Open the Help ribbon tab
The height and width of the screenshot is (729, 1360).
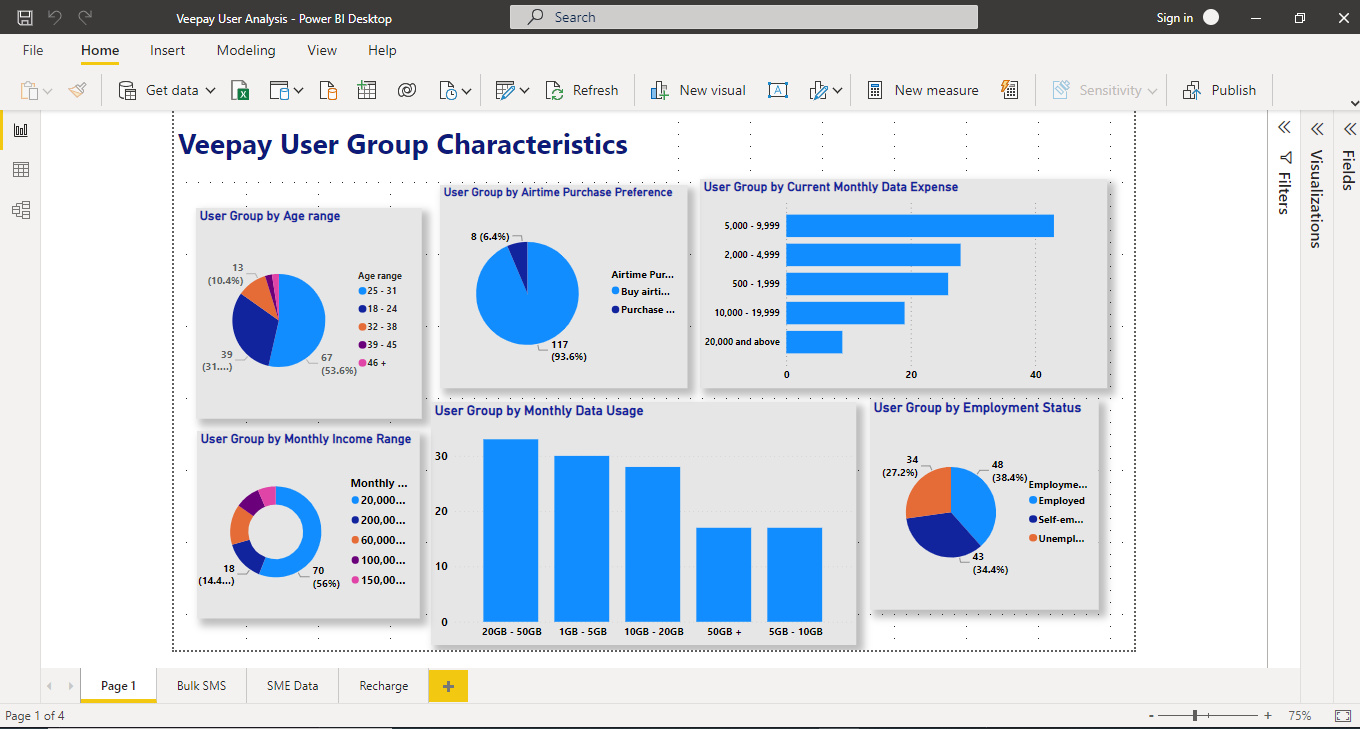(382, 50)
